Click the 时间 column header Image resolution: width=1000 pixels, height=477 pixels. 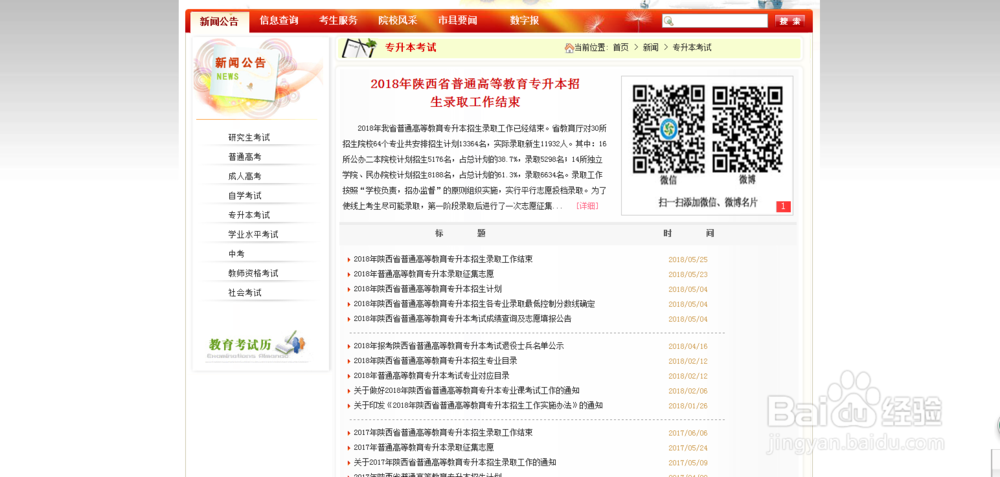[688, 233]
